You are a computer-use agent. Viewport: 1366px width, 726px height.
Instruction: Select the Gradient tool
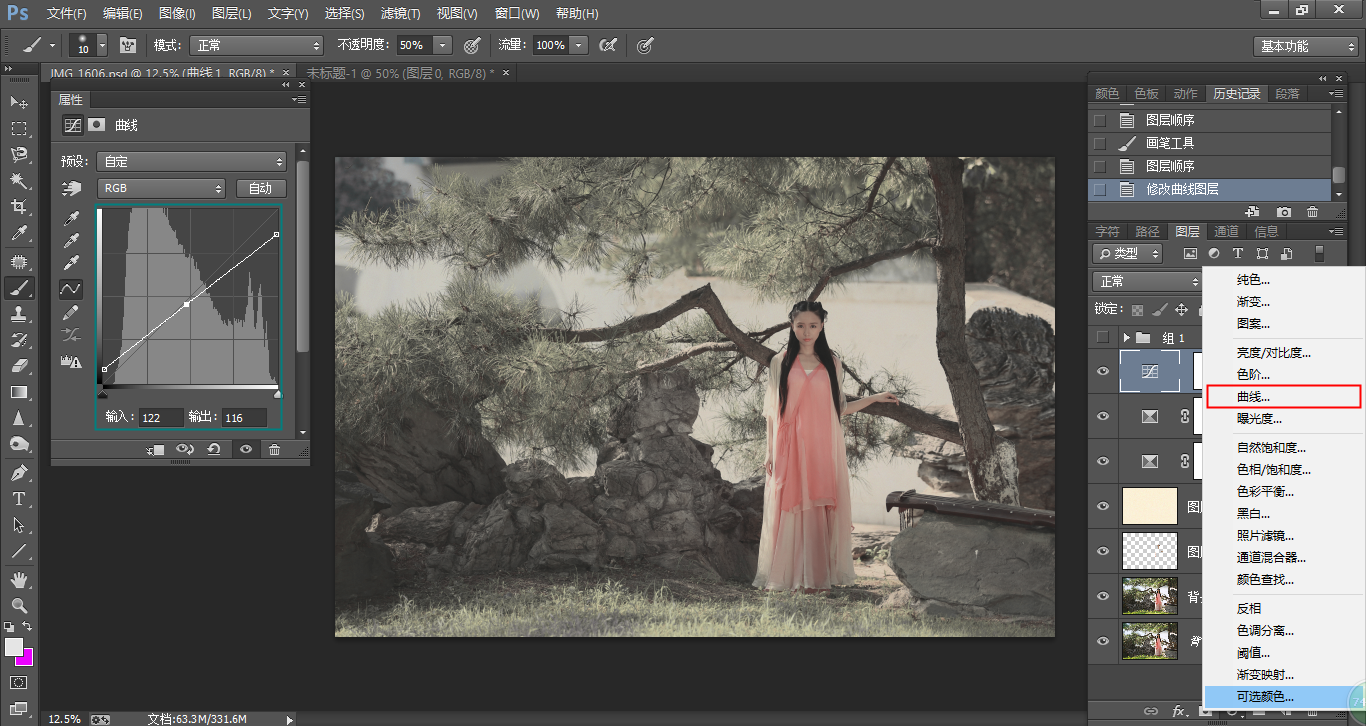pos(19,392)
